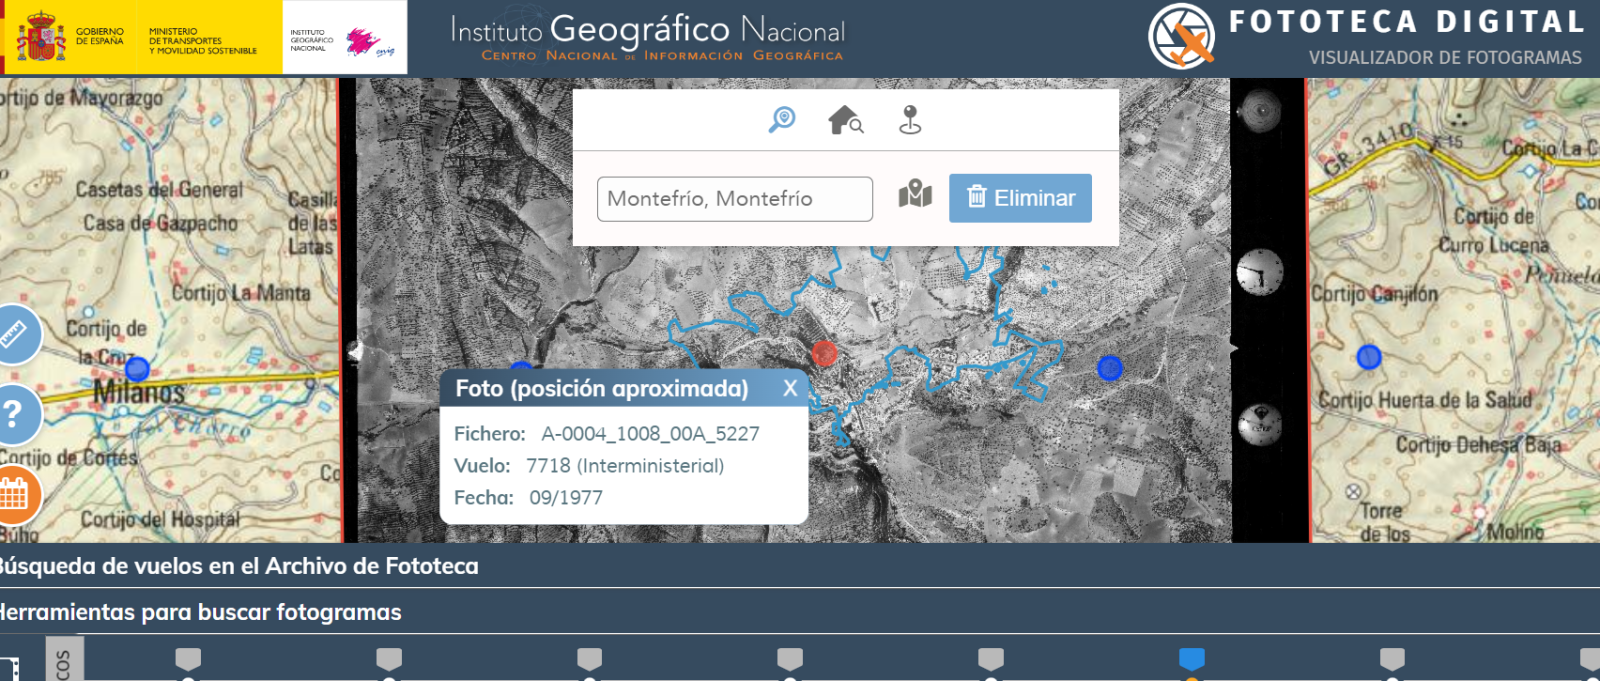Click the map icon beside the search field

click(915, 194)
